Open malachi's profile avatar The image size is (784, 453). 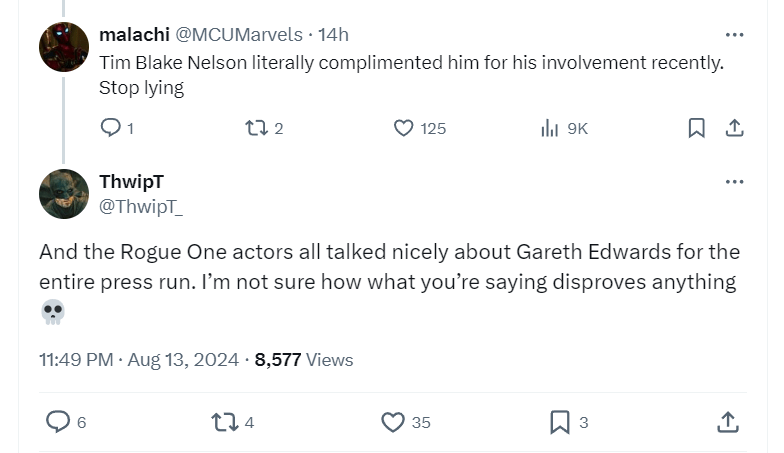(64, 47)
